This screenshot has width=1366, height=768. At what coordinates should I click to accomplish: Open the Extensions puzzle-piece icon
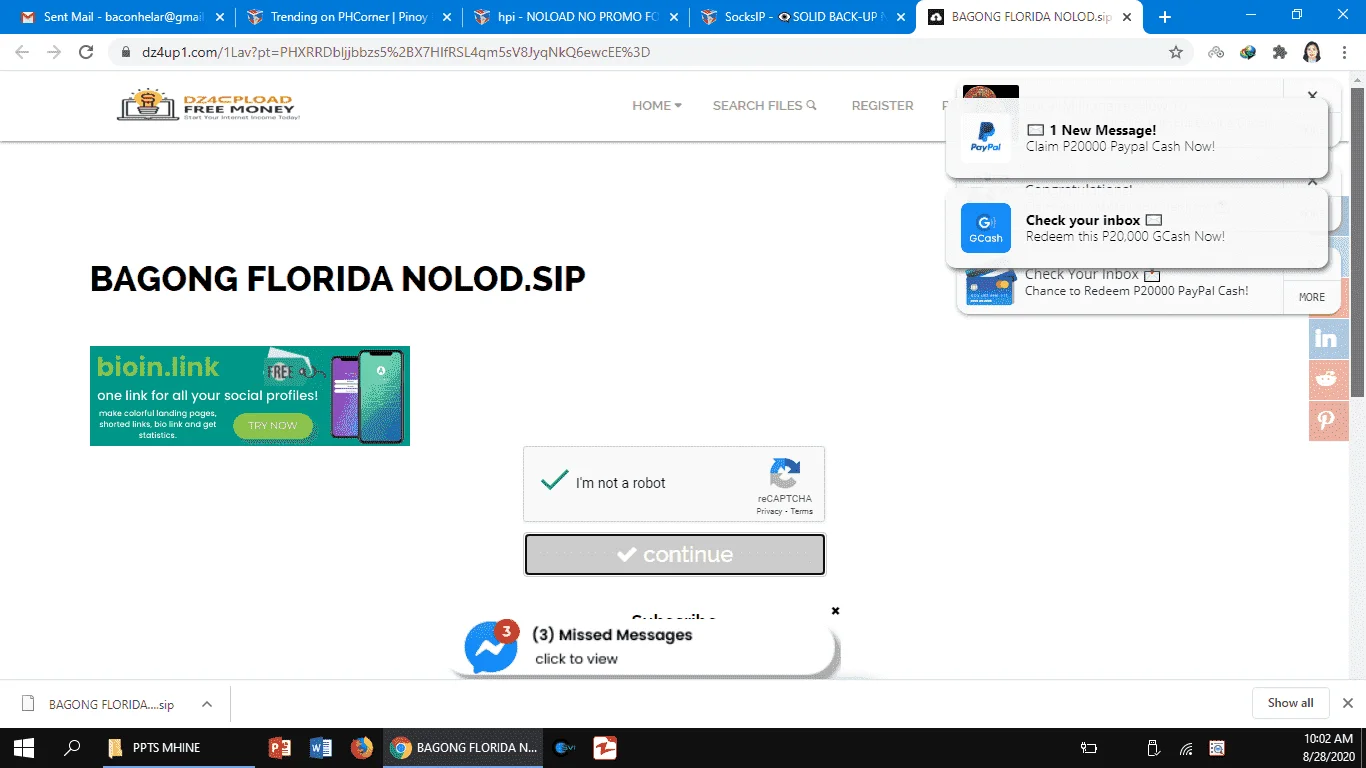[1280, 52]
